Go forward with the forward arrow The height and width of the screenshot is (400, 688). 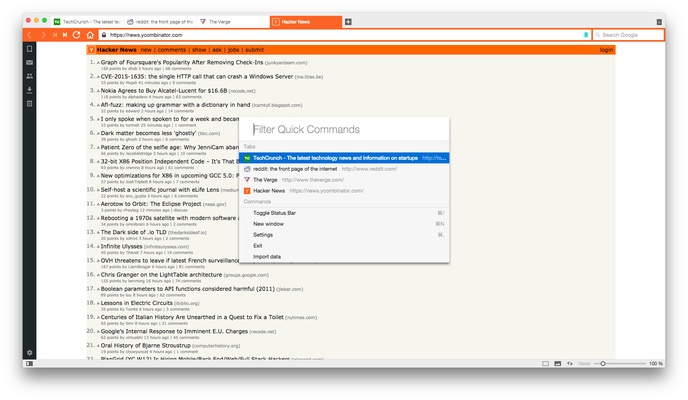pyautogui.click(x=43, y=35)
